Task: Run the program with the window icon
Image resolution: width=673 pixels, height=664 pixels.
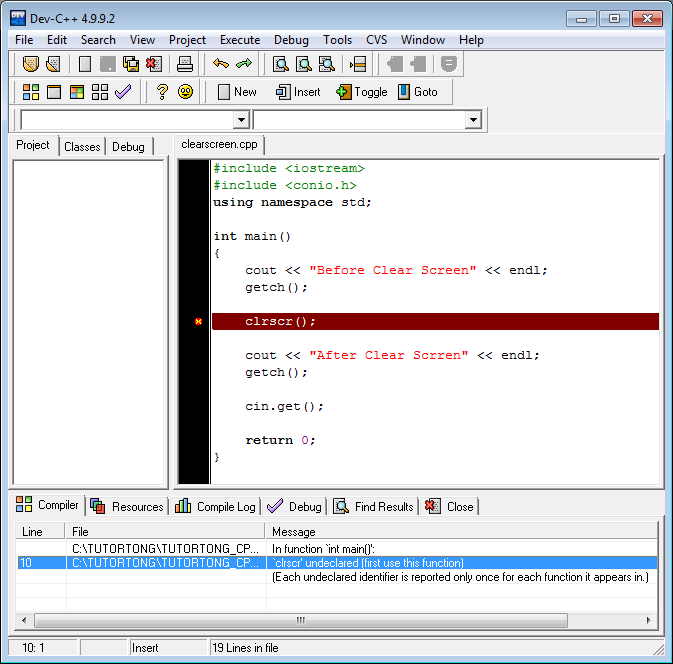Action: pos(54,92)
